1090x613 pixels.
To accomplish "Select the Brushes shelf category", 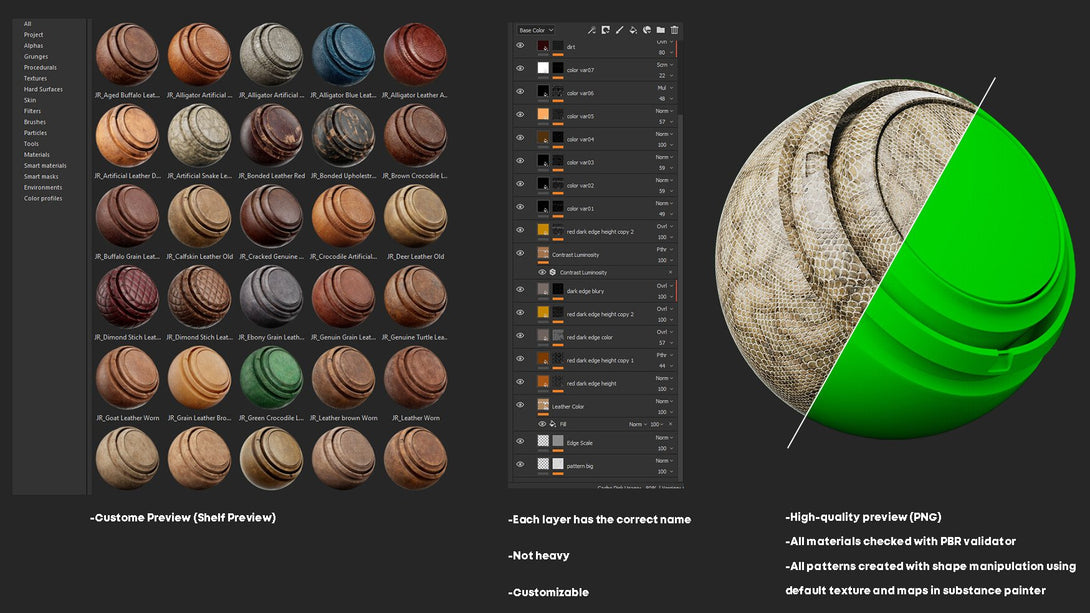I will point(35,122).
